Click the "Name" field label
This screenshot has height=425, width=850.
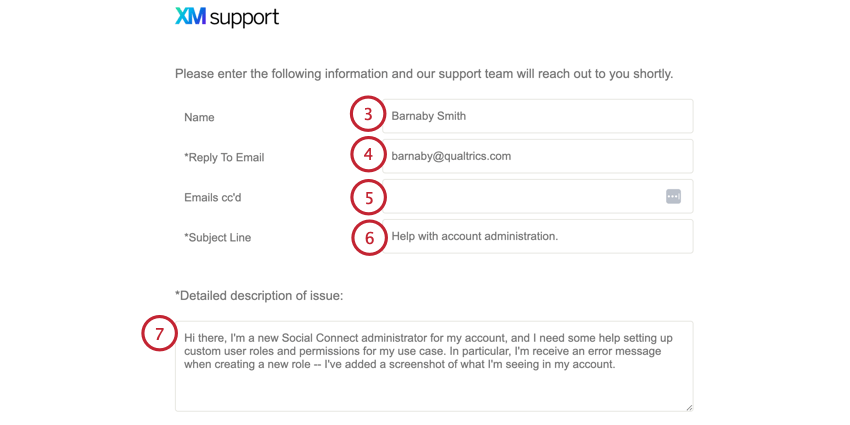199,117
